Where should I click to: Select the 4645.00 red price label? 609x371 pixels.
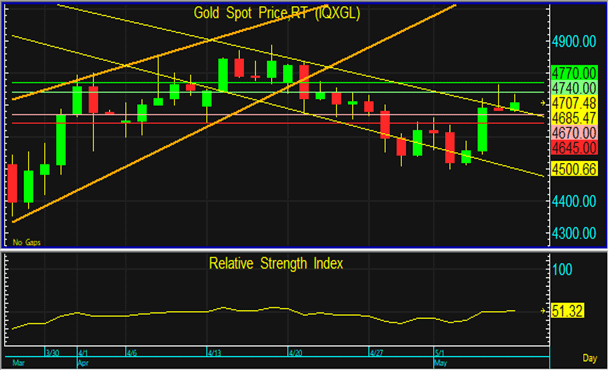(x=574, y=148)
